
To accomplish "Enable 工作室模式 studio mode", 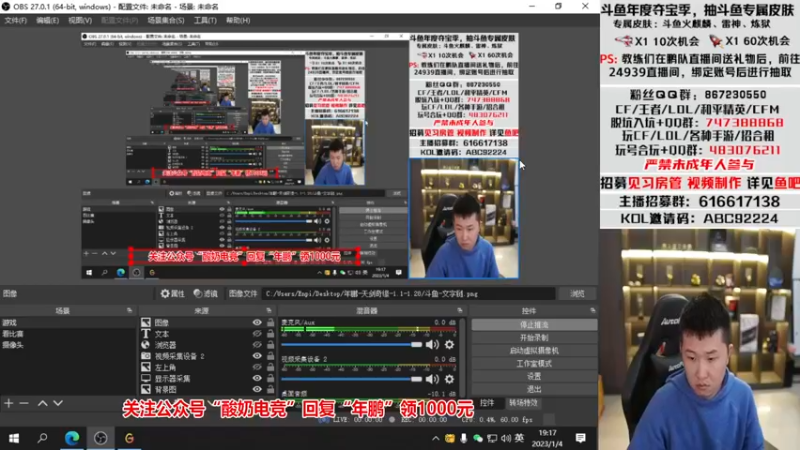I will pos(534,363).
